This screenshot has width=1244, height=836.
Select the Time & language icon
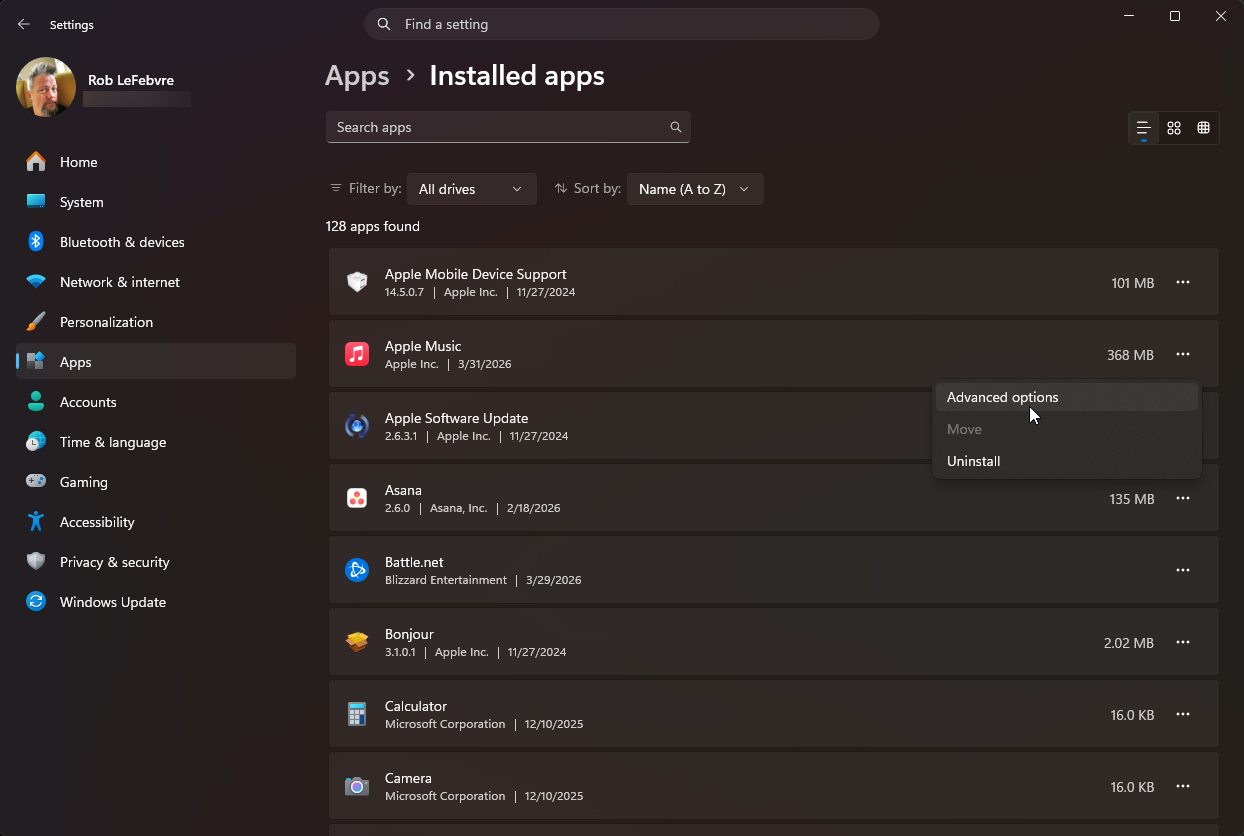pyautogui.click(x=36, y=442)
